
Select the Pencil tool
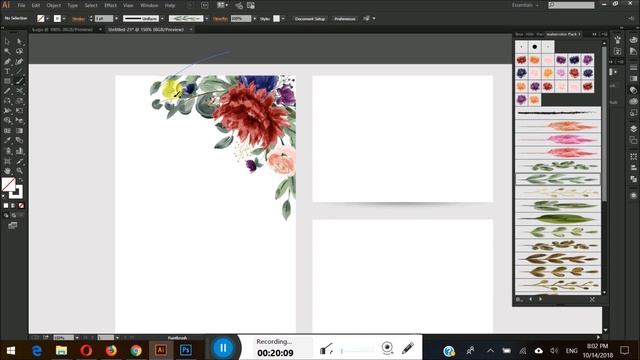(7, 91)
